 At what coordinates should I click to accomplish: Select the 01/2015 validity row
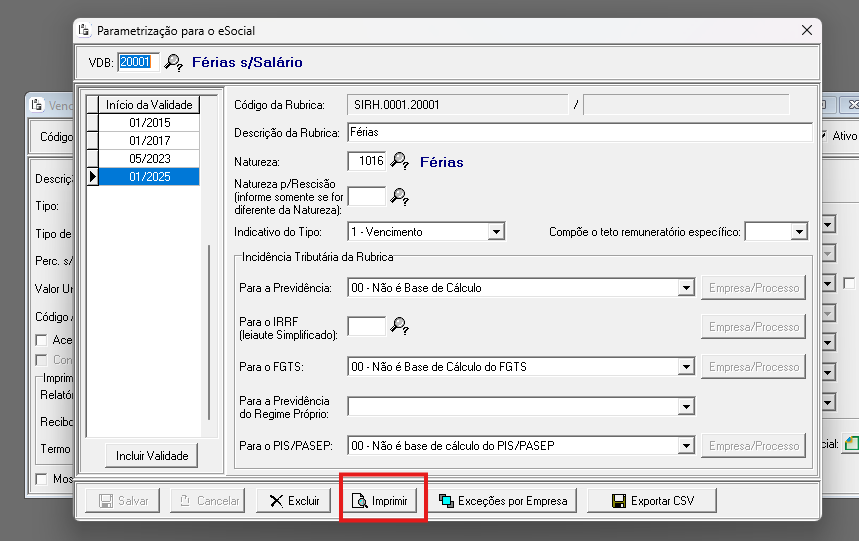149,122
